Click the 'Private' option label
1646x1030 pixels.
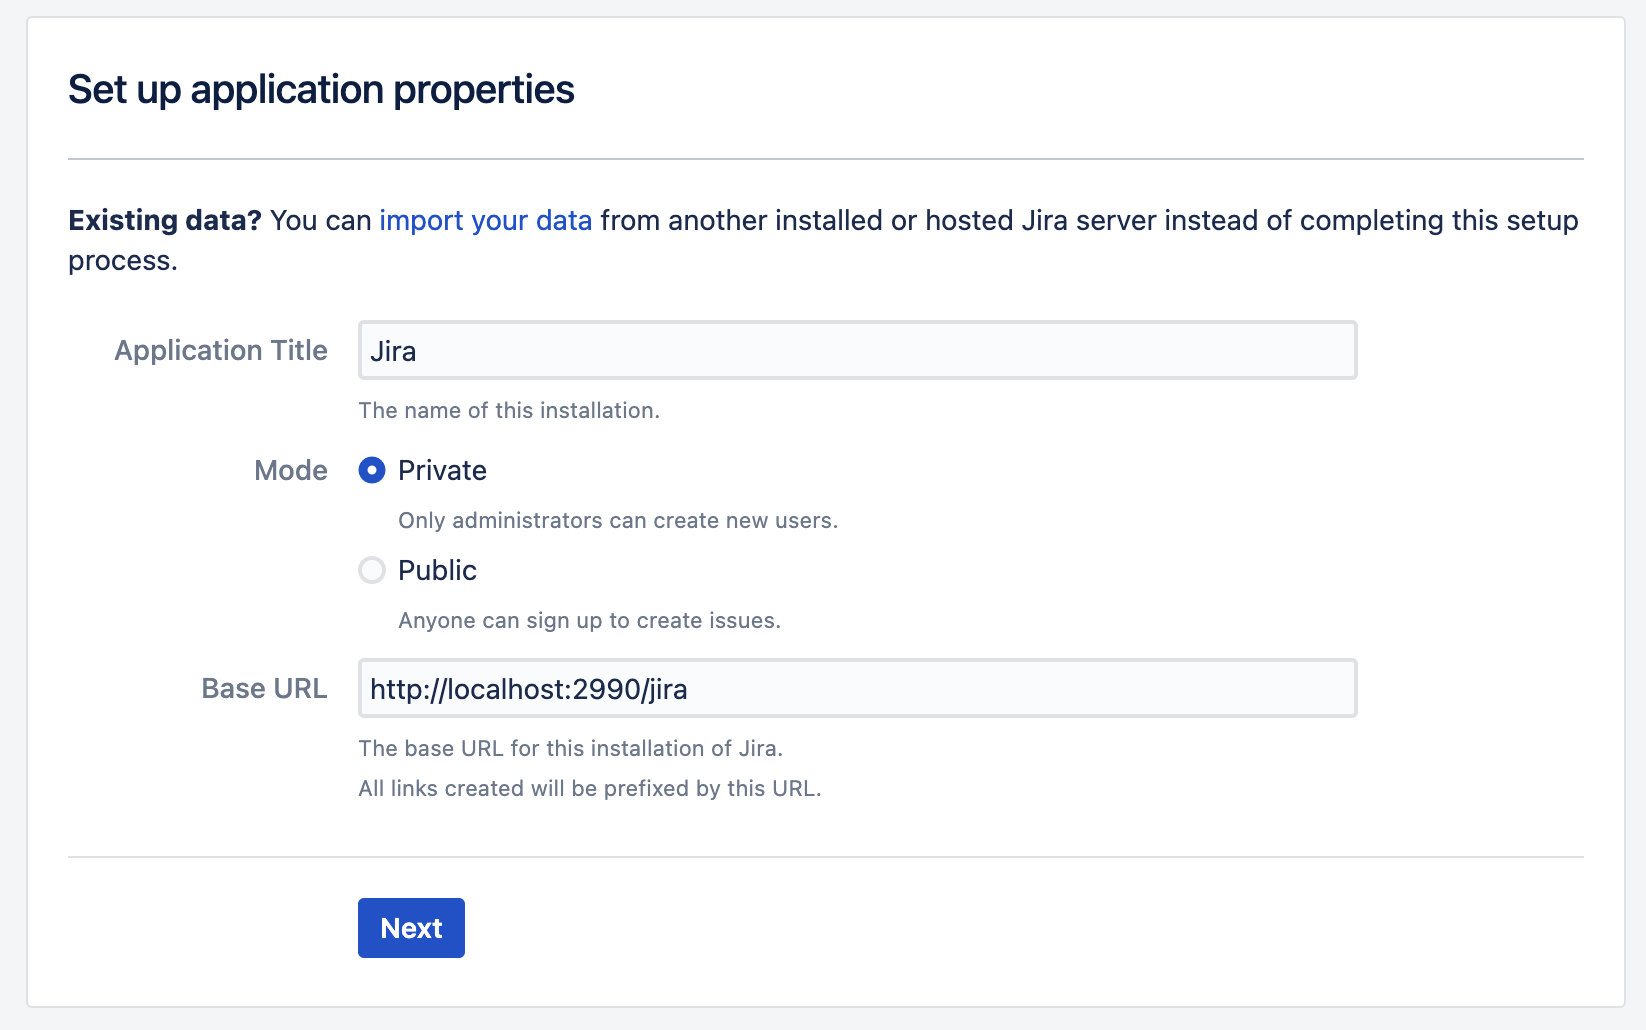pos(442,470)
